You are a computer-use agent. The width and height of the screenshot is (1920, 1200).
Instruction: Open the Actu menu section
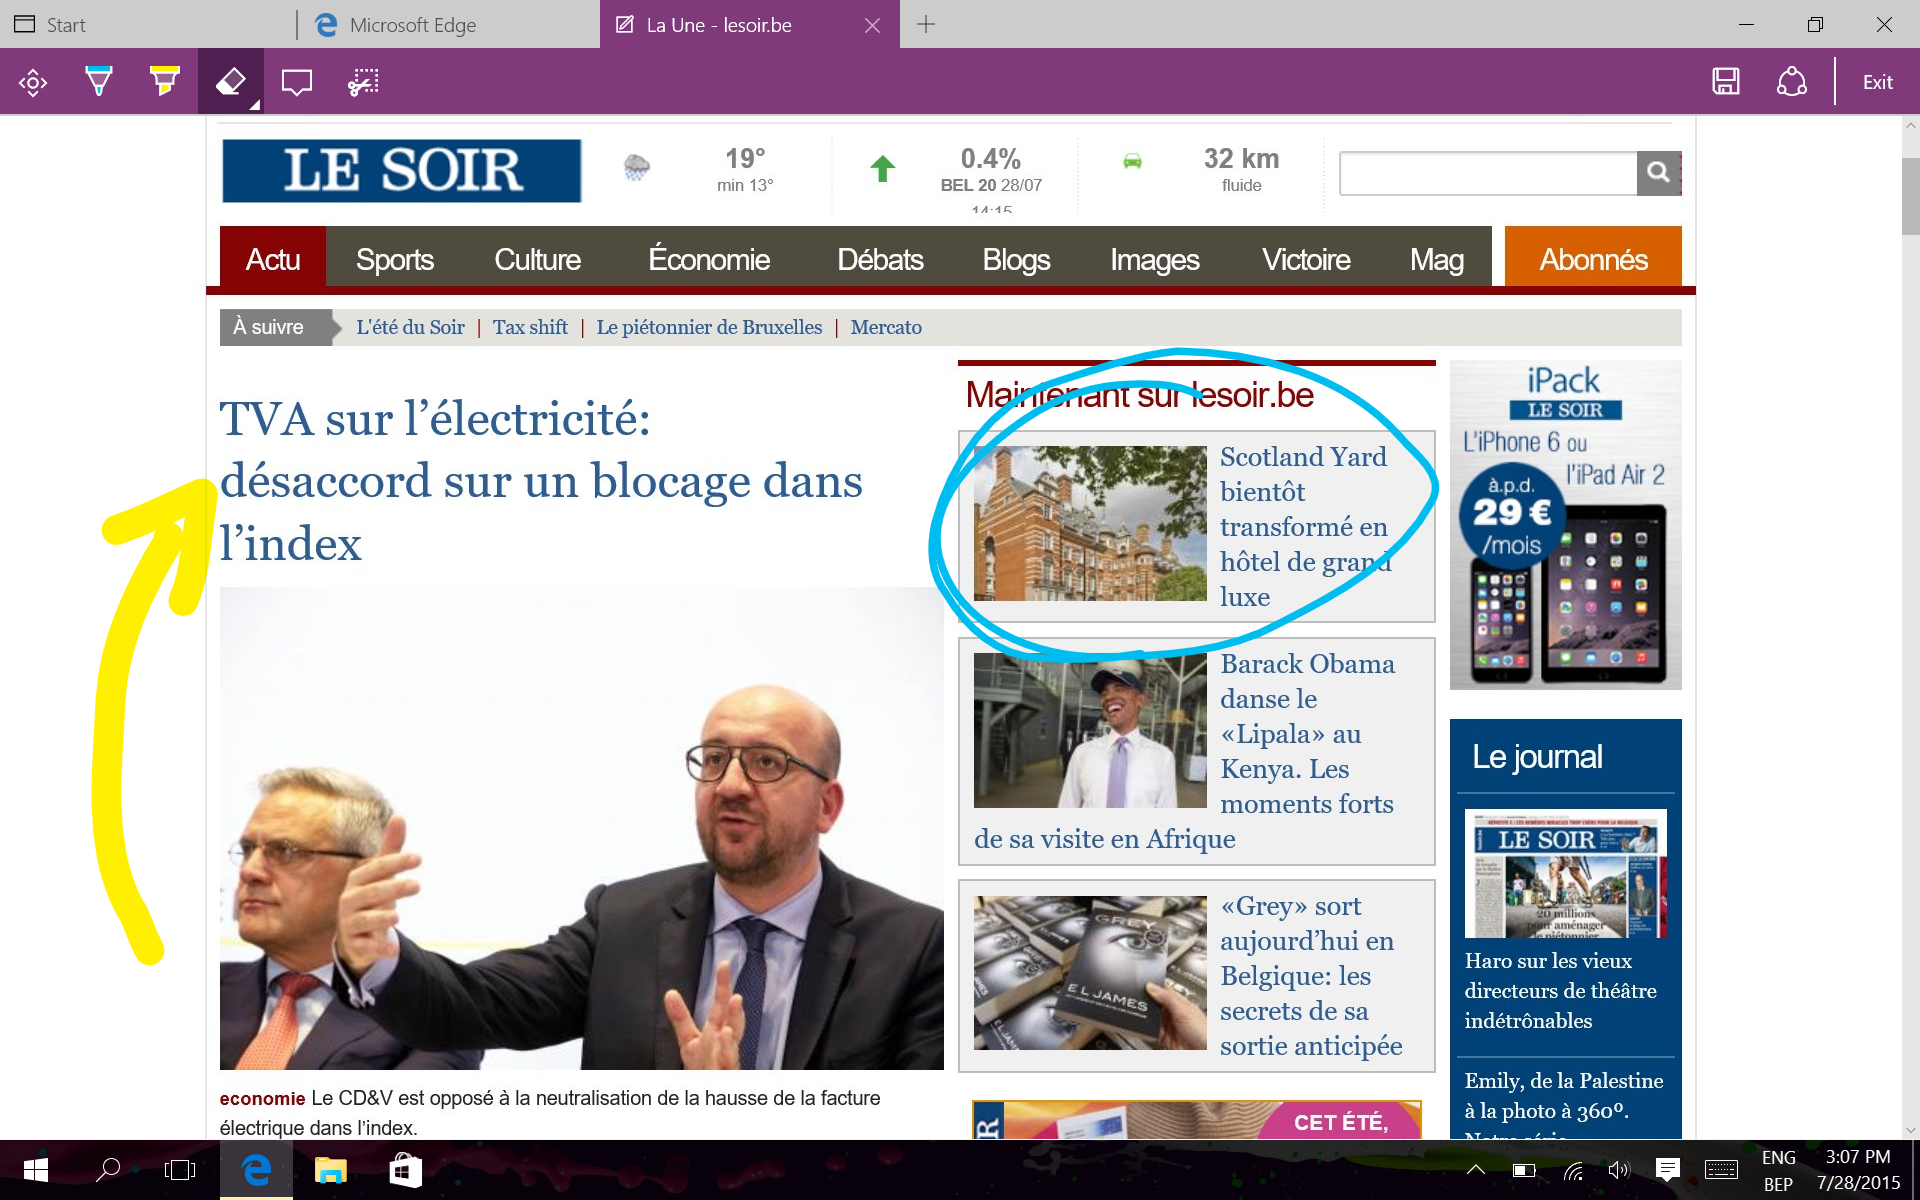pos(273,259)
